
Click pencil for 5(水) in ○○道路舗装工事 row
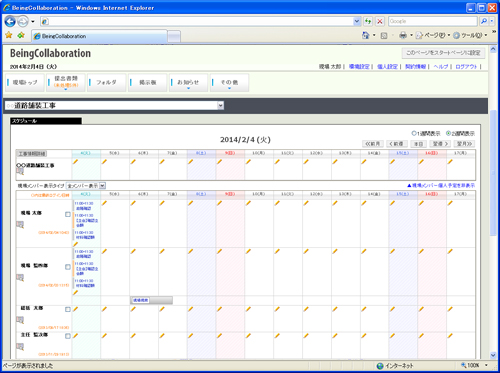pyautogui.click(x=104, y=162)
